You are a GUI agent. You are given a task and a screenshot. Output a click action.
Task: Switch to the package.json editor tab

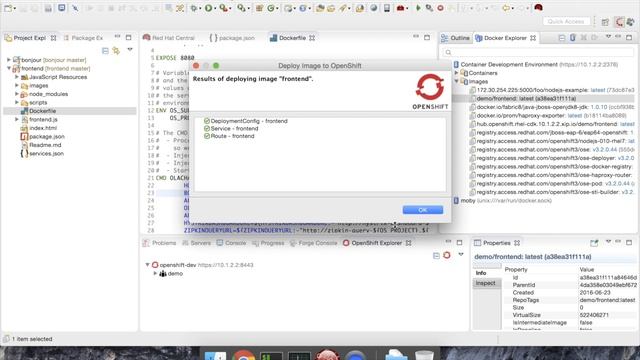232,38
